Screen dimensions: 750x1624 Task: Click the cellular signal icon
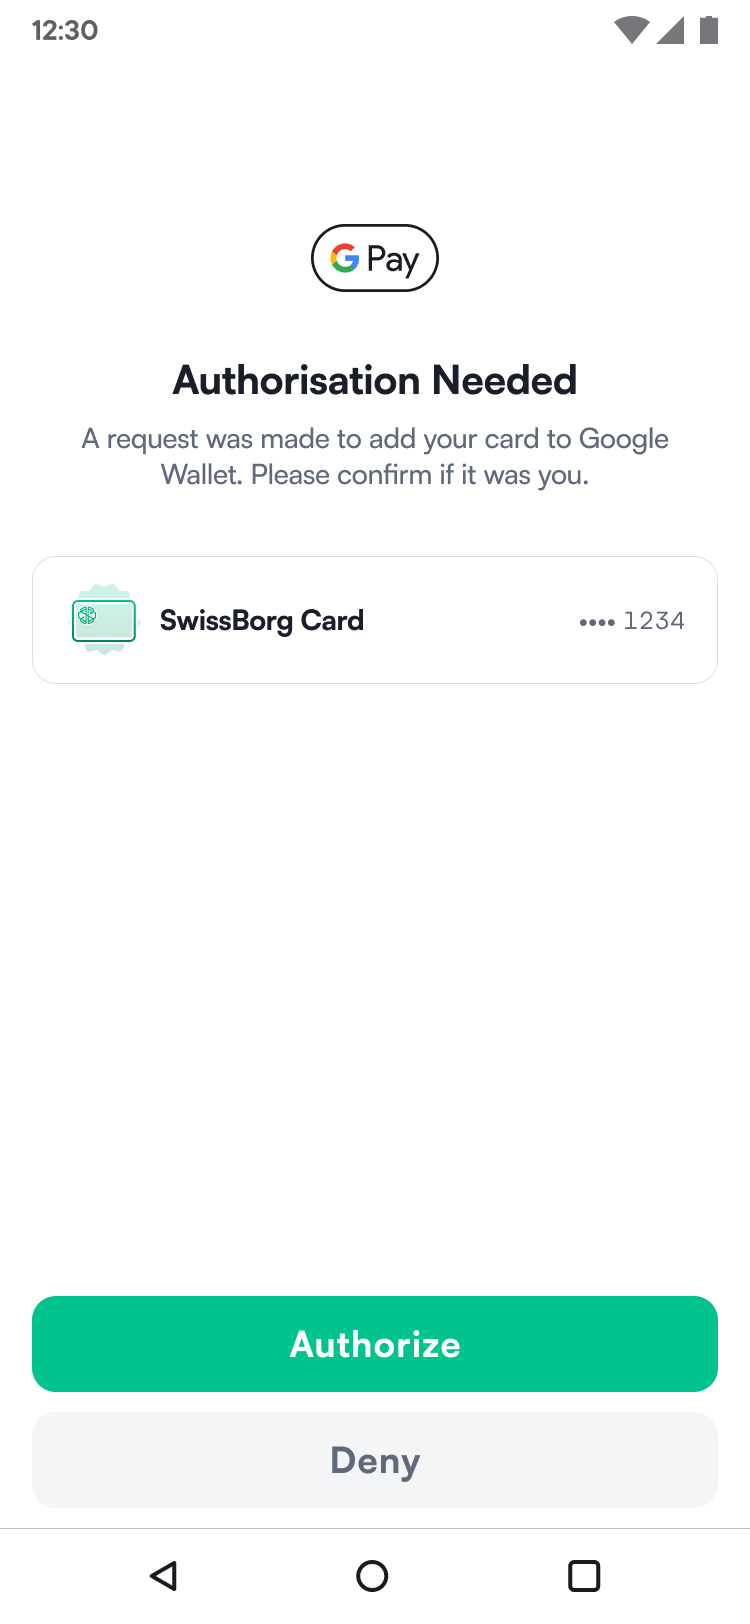point(671,30)
